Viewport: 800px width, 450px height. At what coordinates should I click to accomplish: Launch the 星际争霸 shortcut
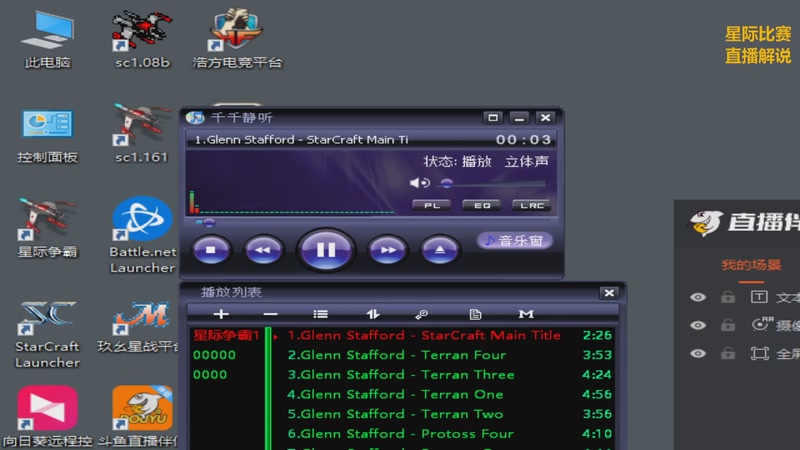click(x=47, y=229)
